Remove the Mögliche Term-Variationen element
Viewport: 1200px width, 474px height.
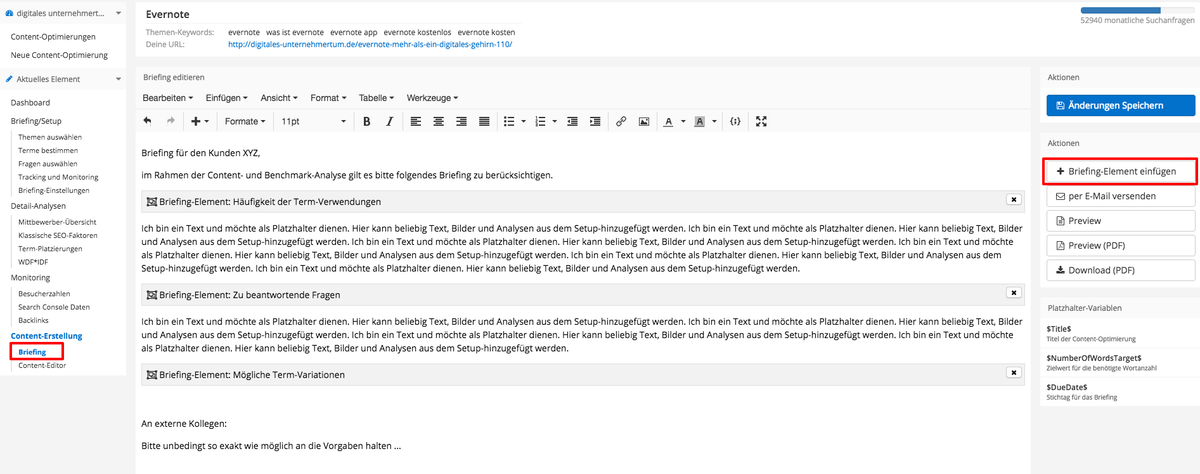tap(1013, 373)
